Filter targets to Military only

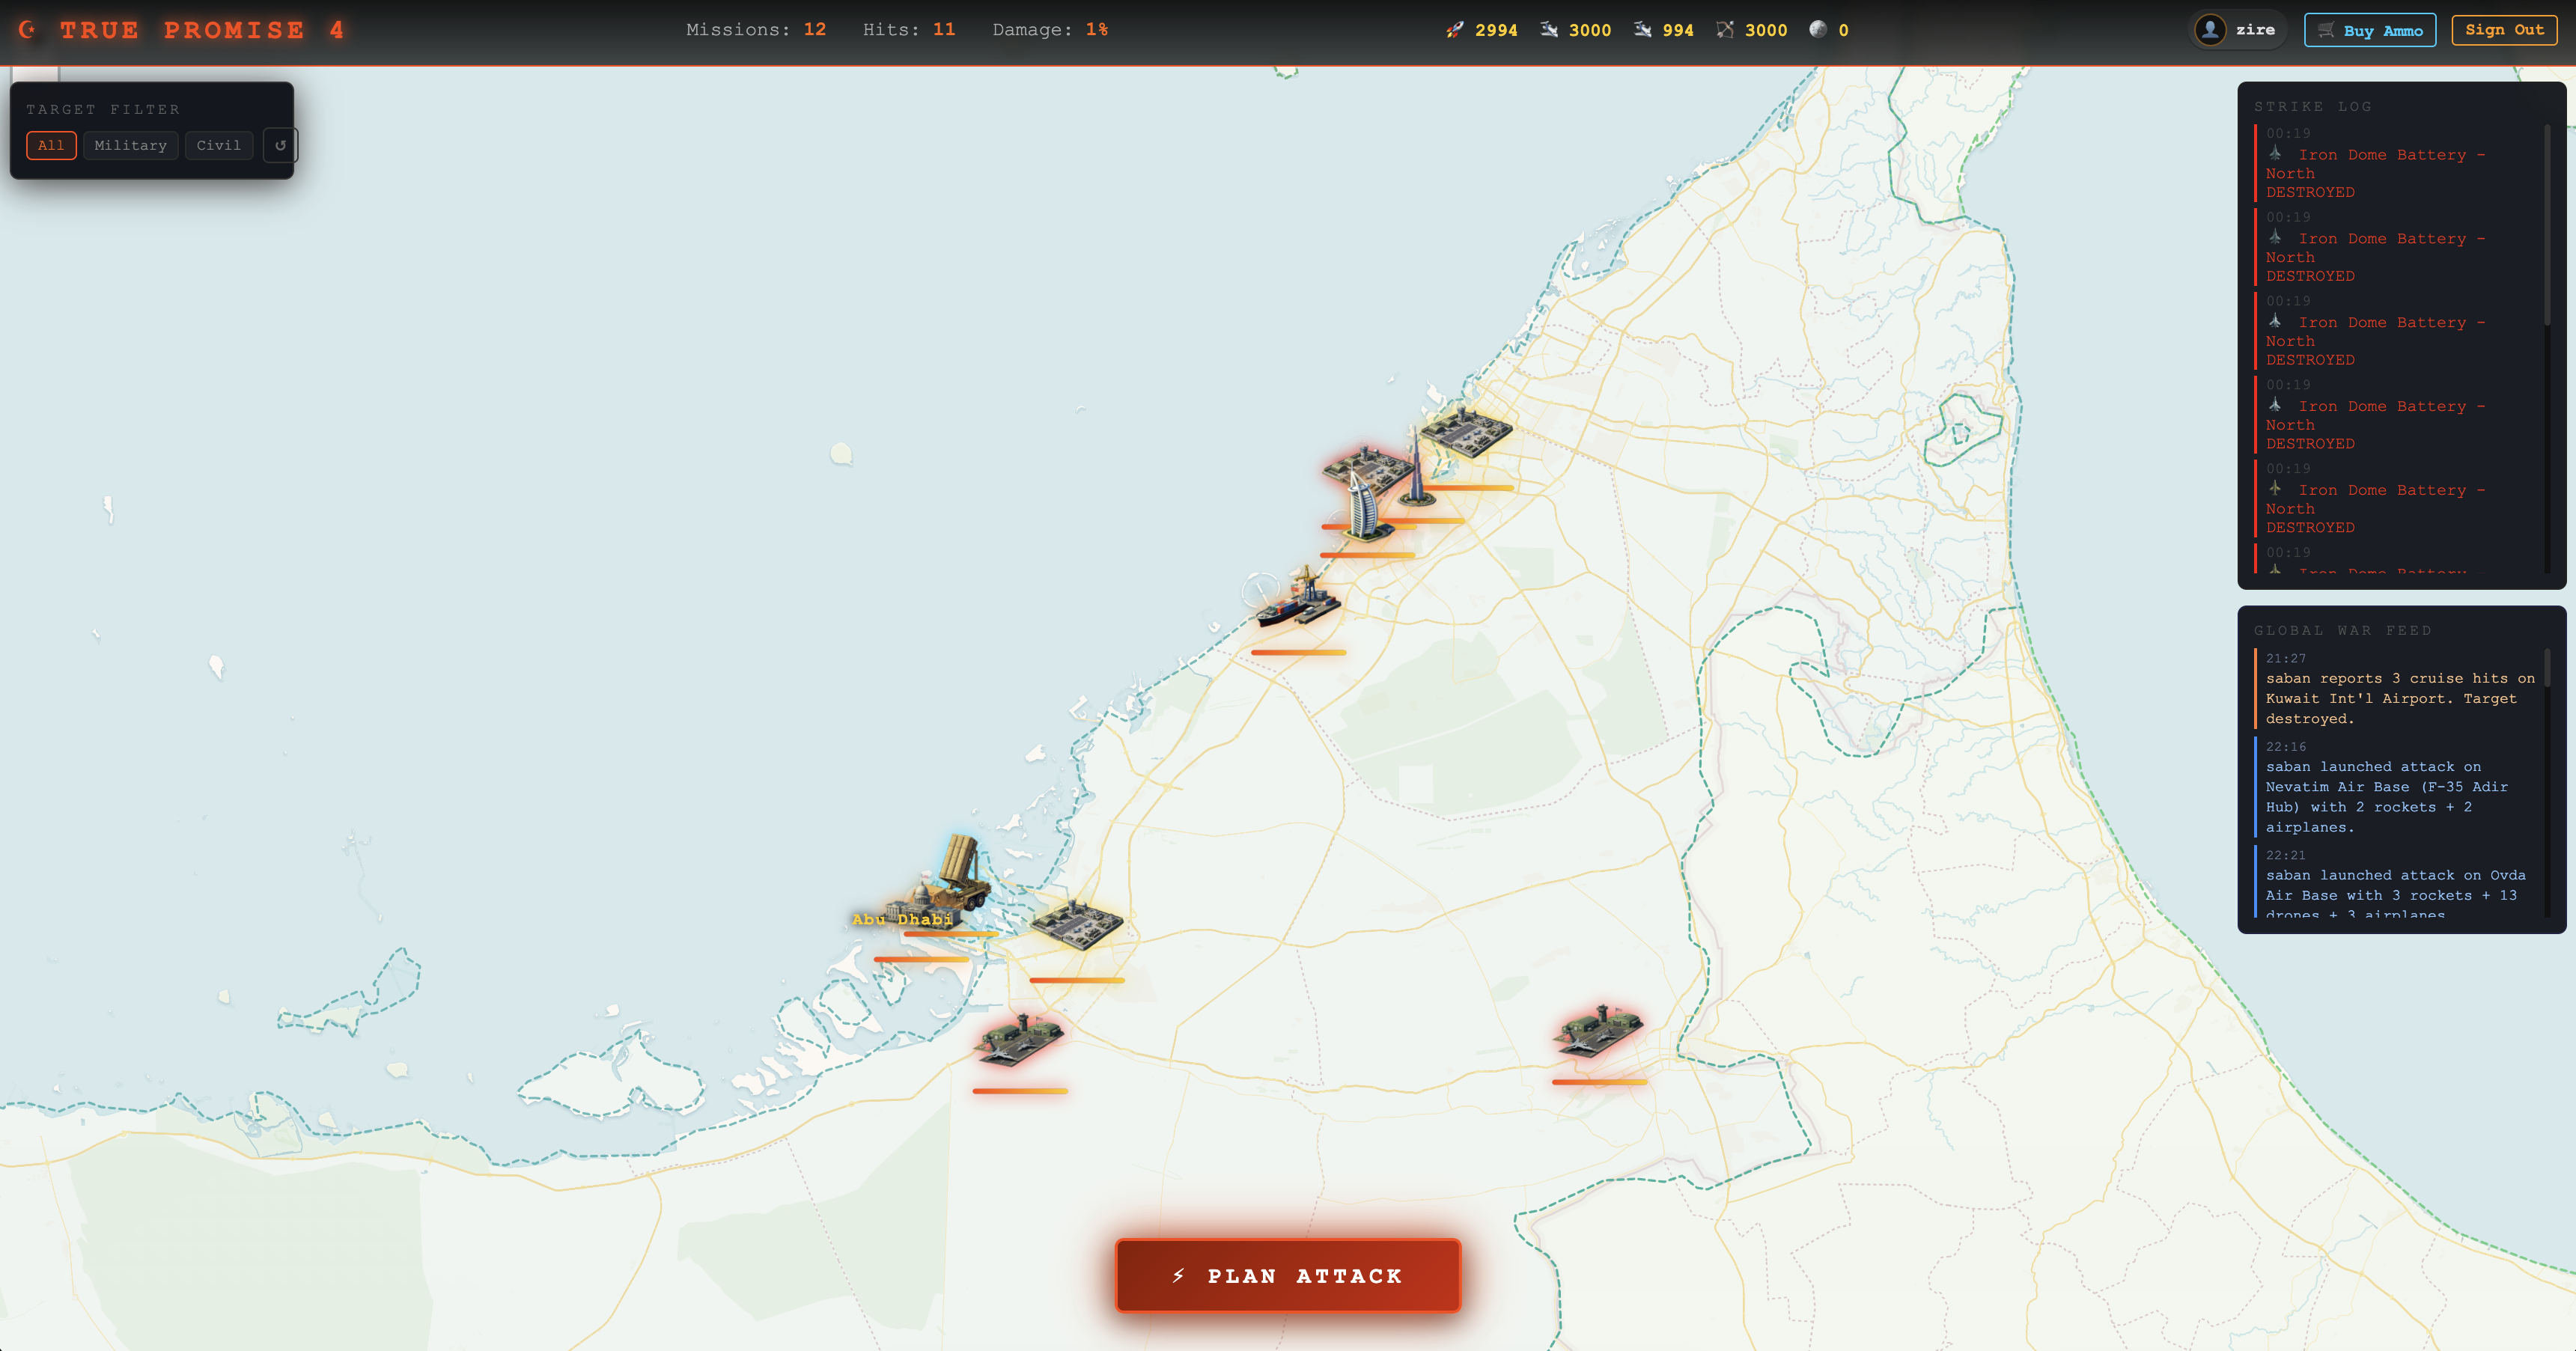130,145
